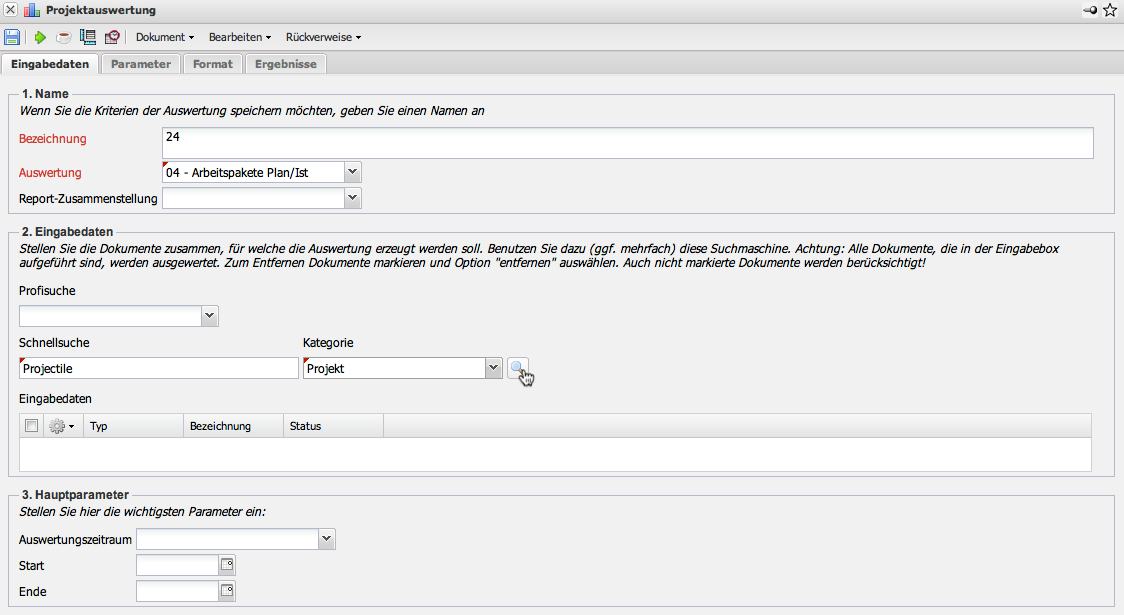Open the Dokument menu
The width and height of the screenshot is (1124, 615).
(164, 37)
